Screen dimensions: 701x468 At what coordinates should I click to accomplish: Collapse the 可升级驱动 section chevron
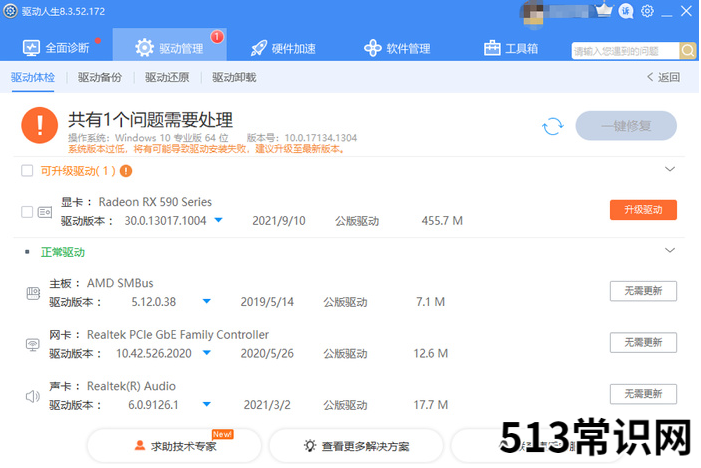click(670, 169)
